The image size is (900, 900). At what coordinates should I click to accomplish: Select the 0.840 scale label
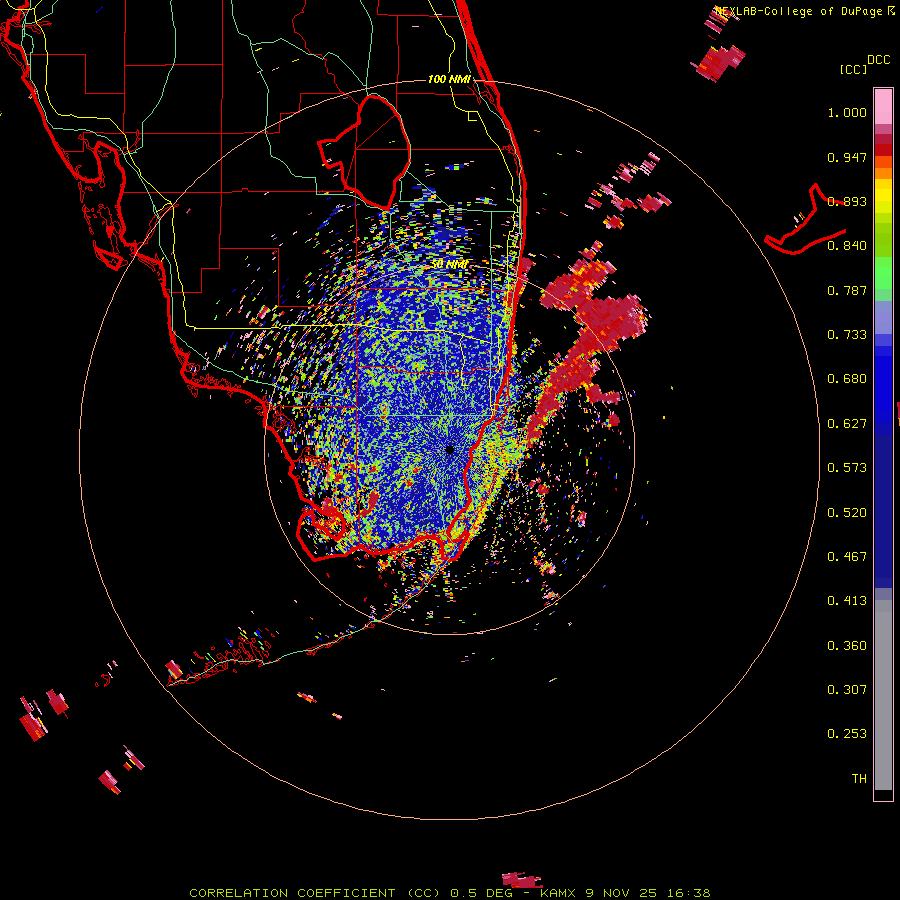(847, 246)
